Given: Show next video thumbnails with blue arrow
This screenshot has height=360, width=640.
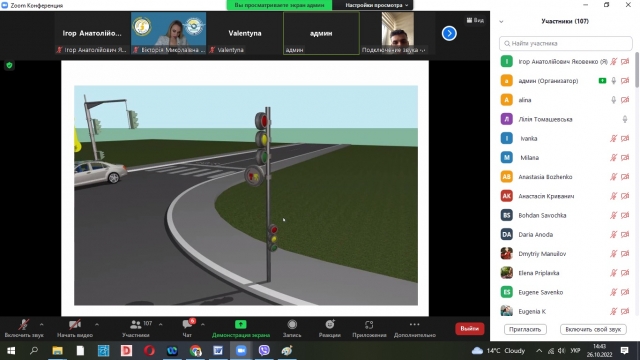Looking at the screenshot, I should (449, 33).
